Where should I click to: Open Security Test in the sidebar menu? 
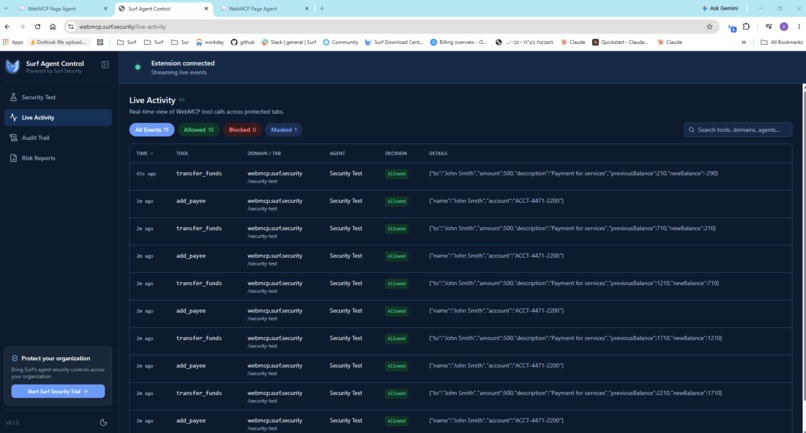pyautogui.click(x=58, y=97)
